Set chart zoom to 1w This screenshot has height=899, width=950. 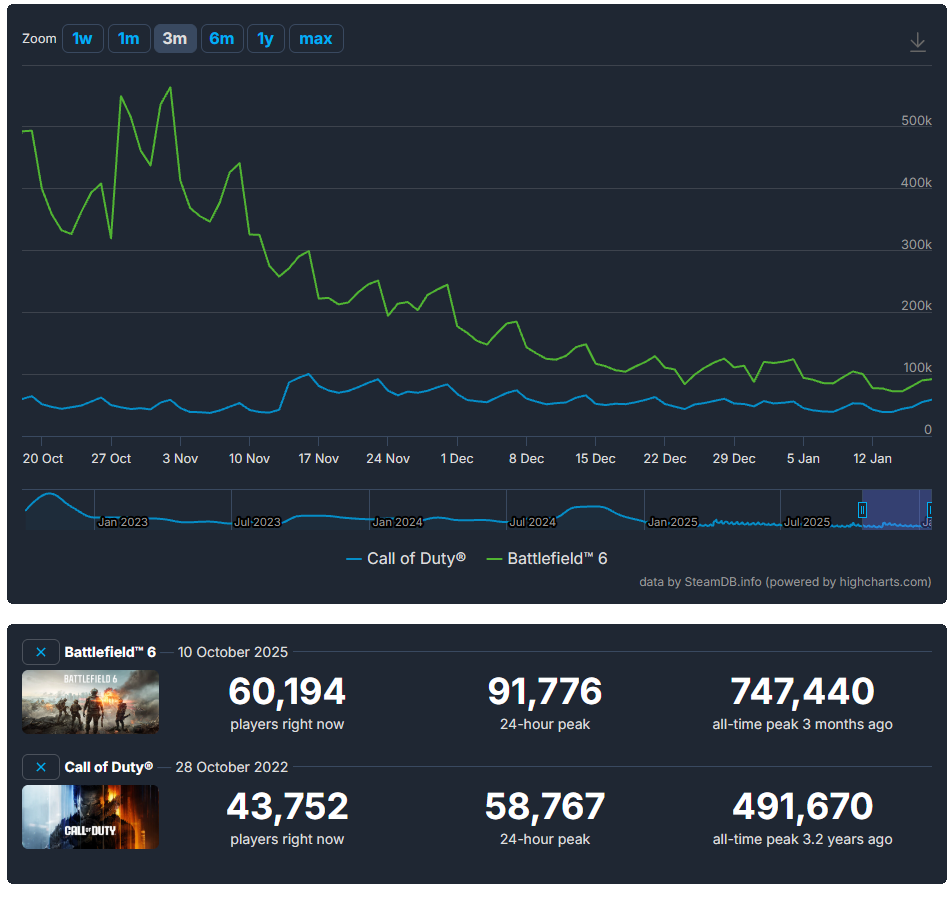[82, 39]
